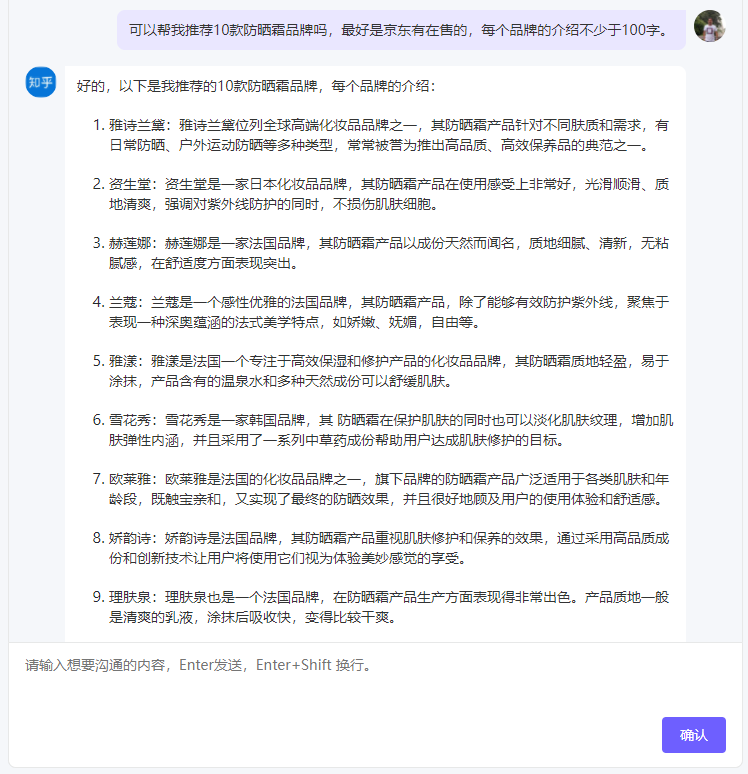Open the user profile avatar
The image size is (748, 774).
coord(709,26)
